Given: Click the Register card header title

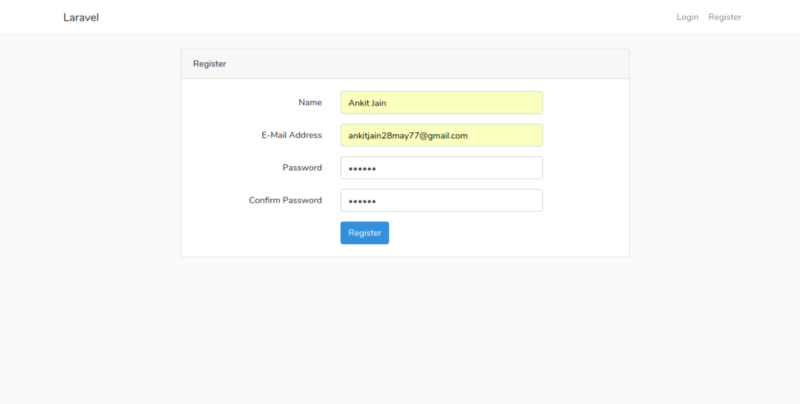Looking at the screenshot, I should click(x=210, y=64).
